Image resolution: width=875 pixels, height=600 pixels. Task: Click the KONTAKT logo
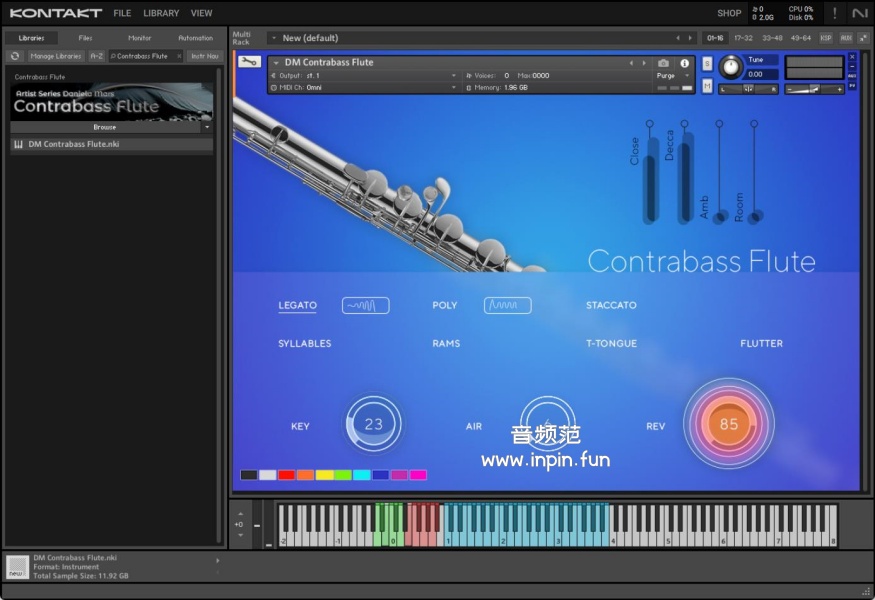(x=56, y=13)
